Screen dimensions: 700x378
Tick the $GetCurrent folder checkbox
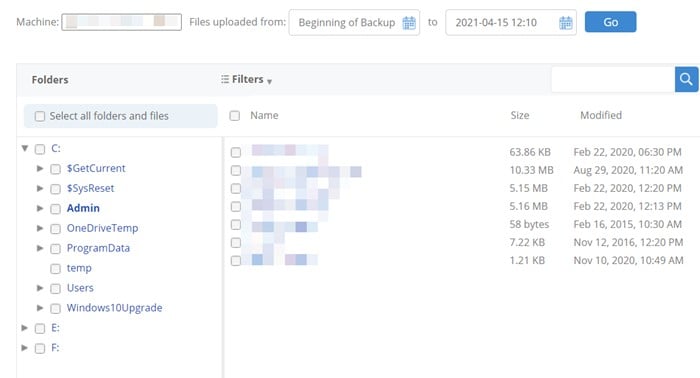tap(55, 169)
